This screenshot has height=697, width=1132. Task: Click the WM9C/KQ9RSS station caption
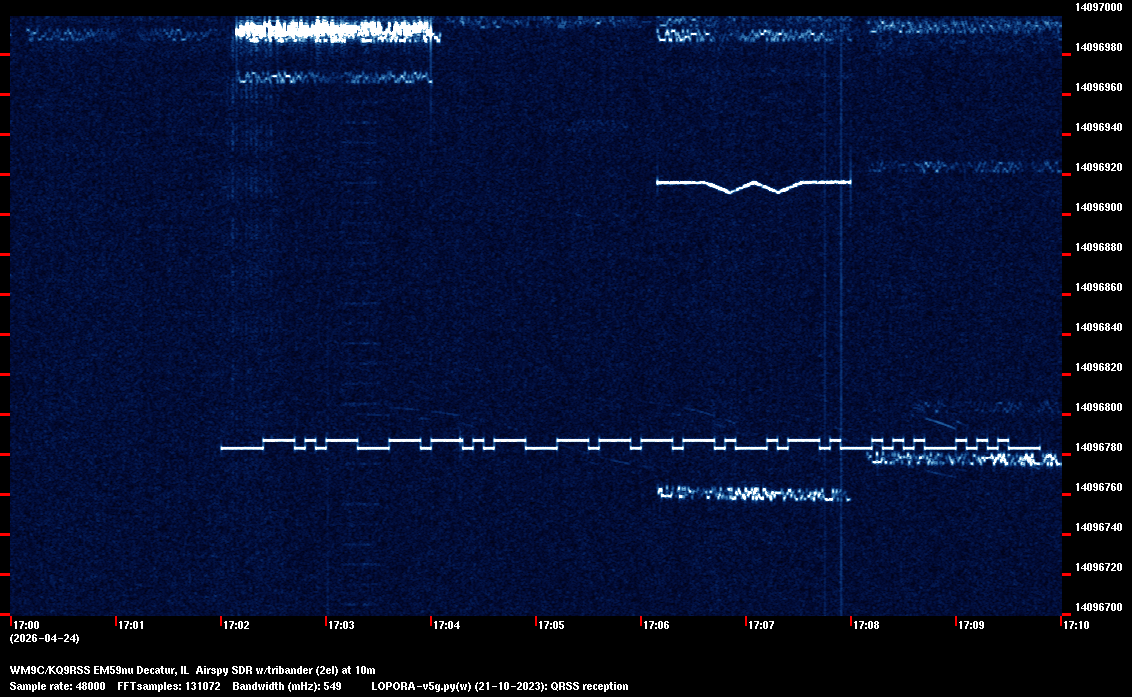click(192, 669)
